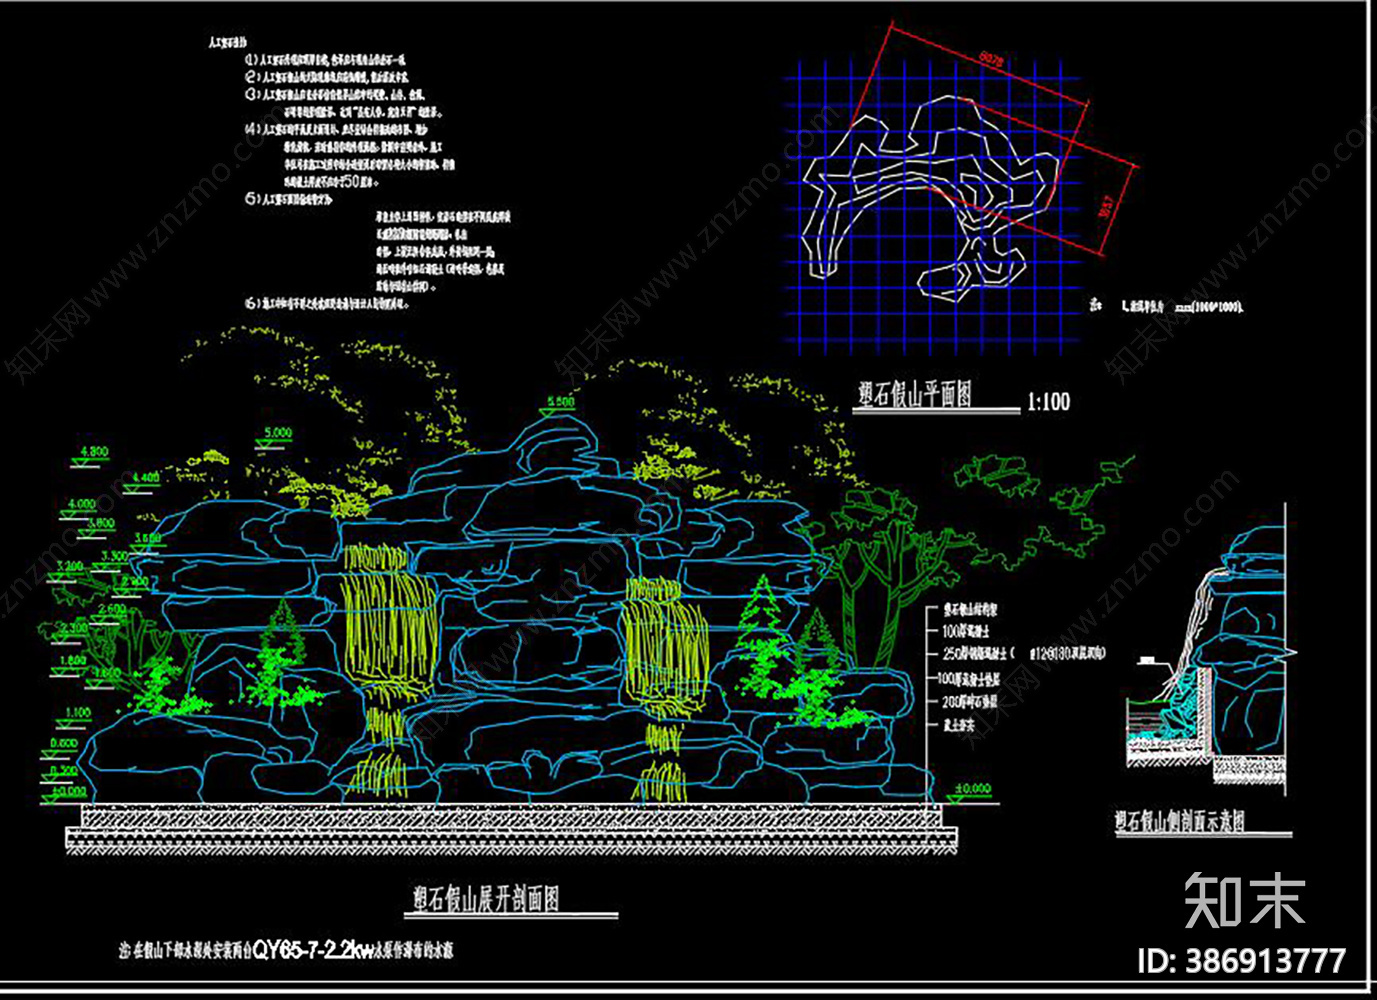Select the red 8078 dimension text
The image size is (1377, 1000).
[x=990, y=60]
